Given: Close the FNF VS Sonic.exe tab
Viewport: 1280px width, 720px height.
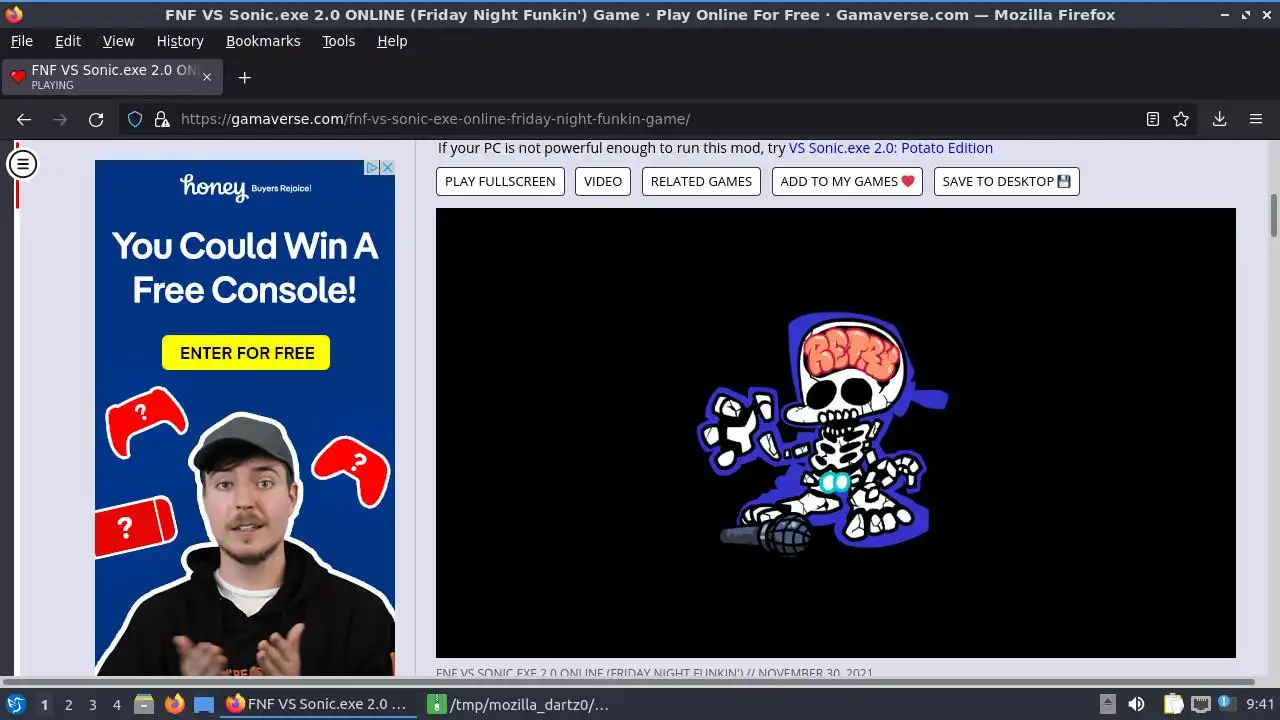Looking at the screenshot, I should click(x=207, y=77).
